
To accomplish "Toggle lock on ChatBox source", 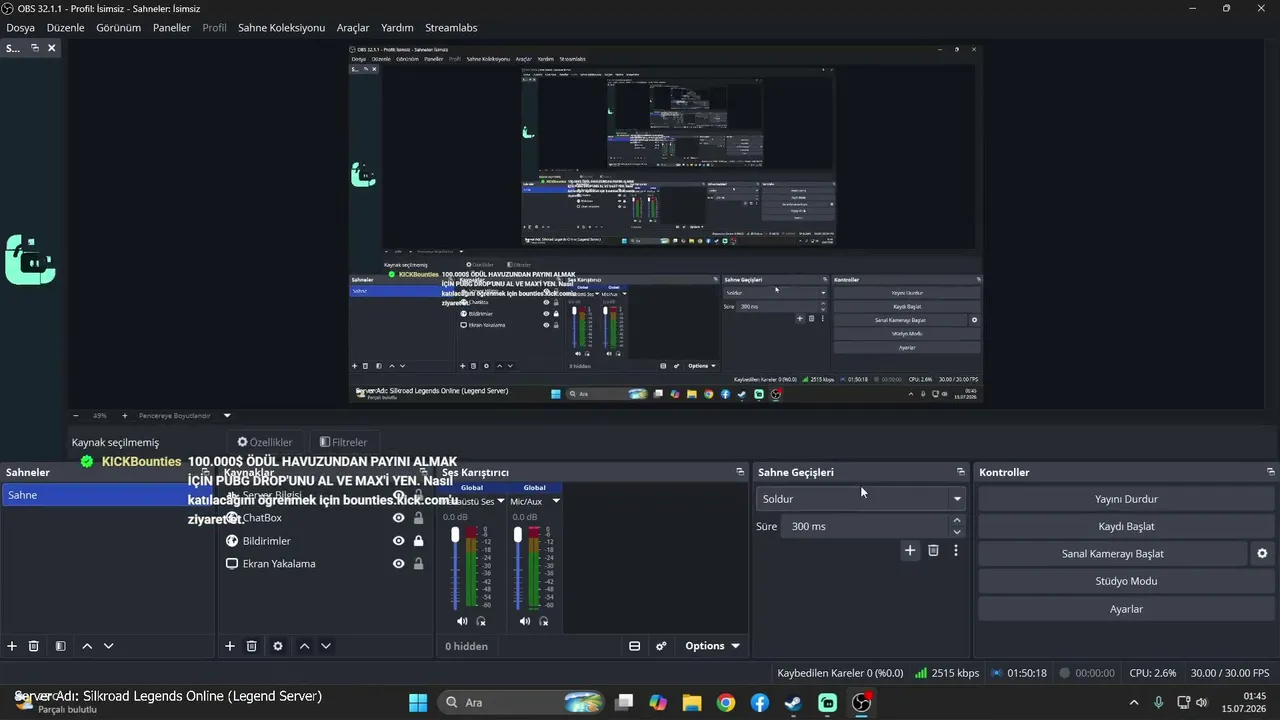I will coord(418,518).
